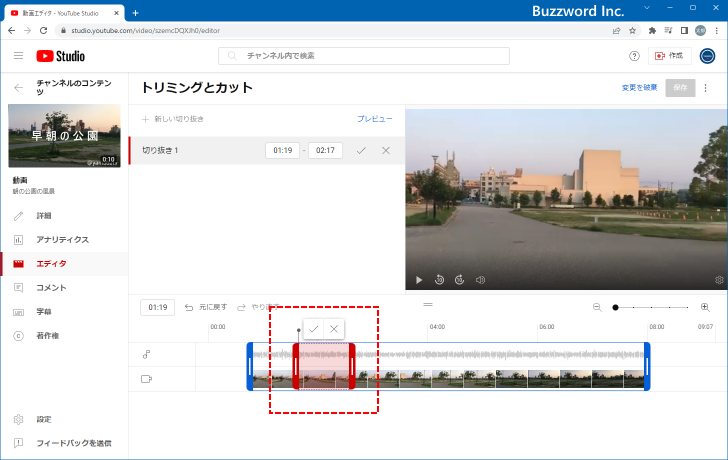Open the hamburger navigation menu

[x=19, y=56]
